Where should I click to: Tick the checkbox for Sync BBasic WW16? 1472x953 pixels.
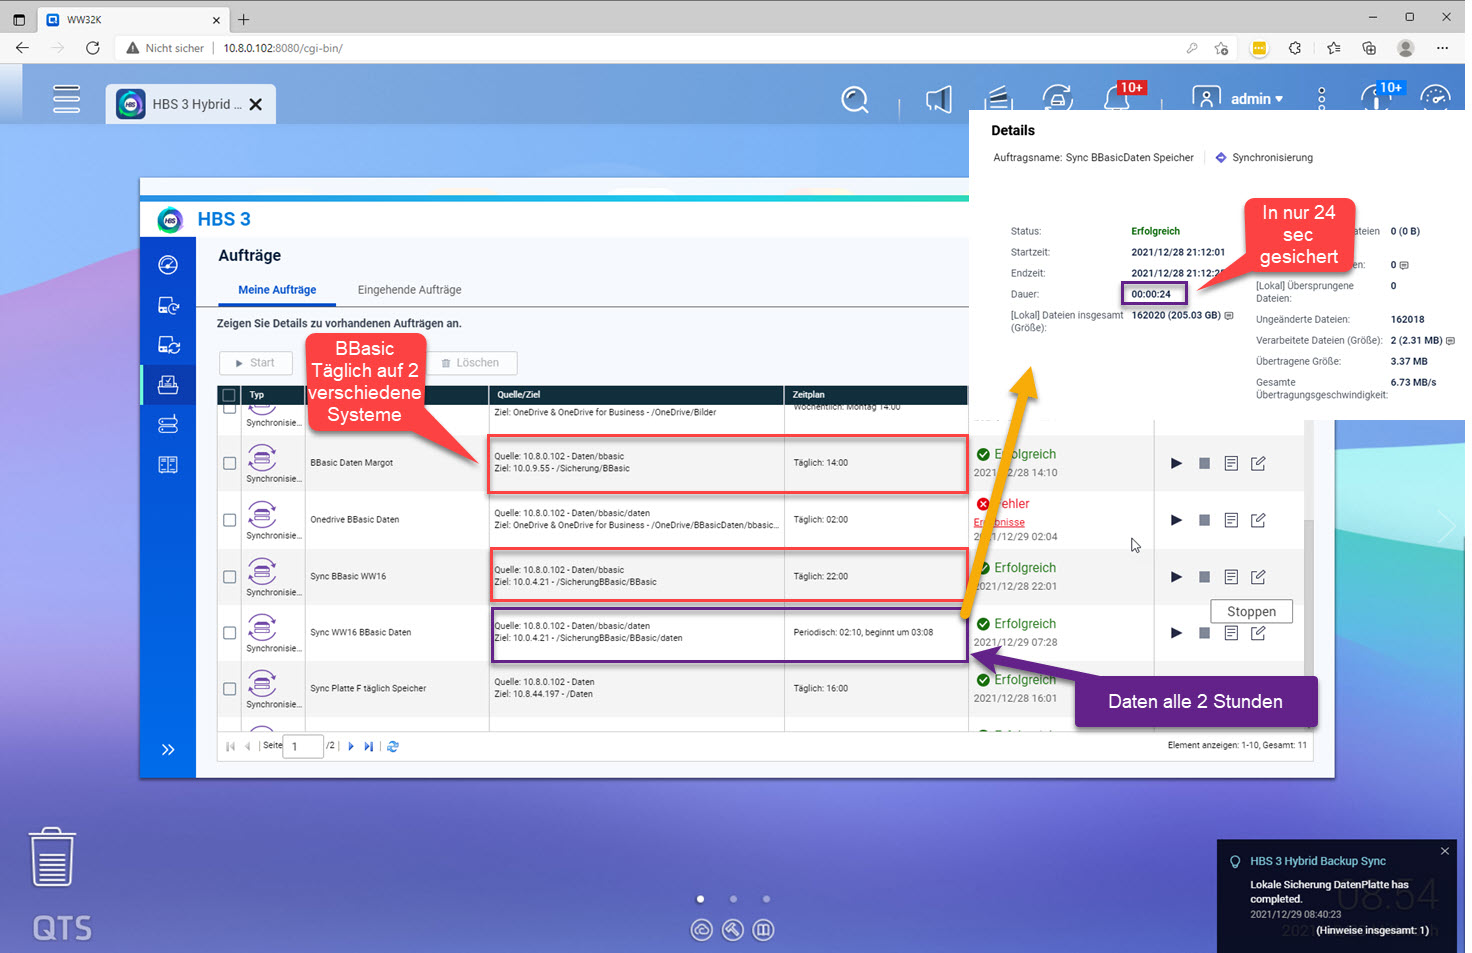(x=229, y=577)
